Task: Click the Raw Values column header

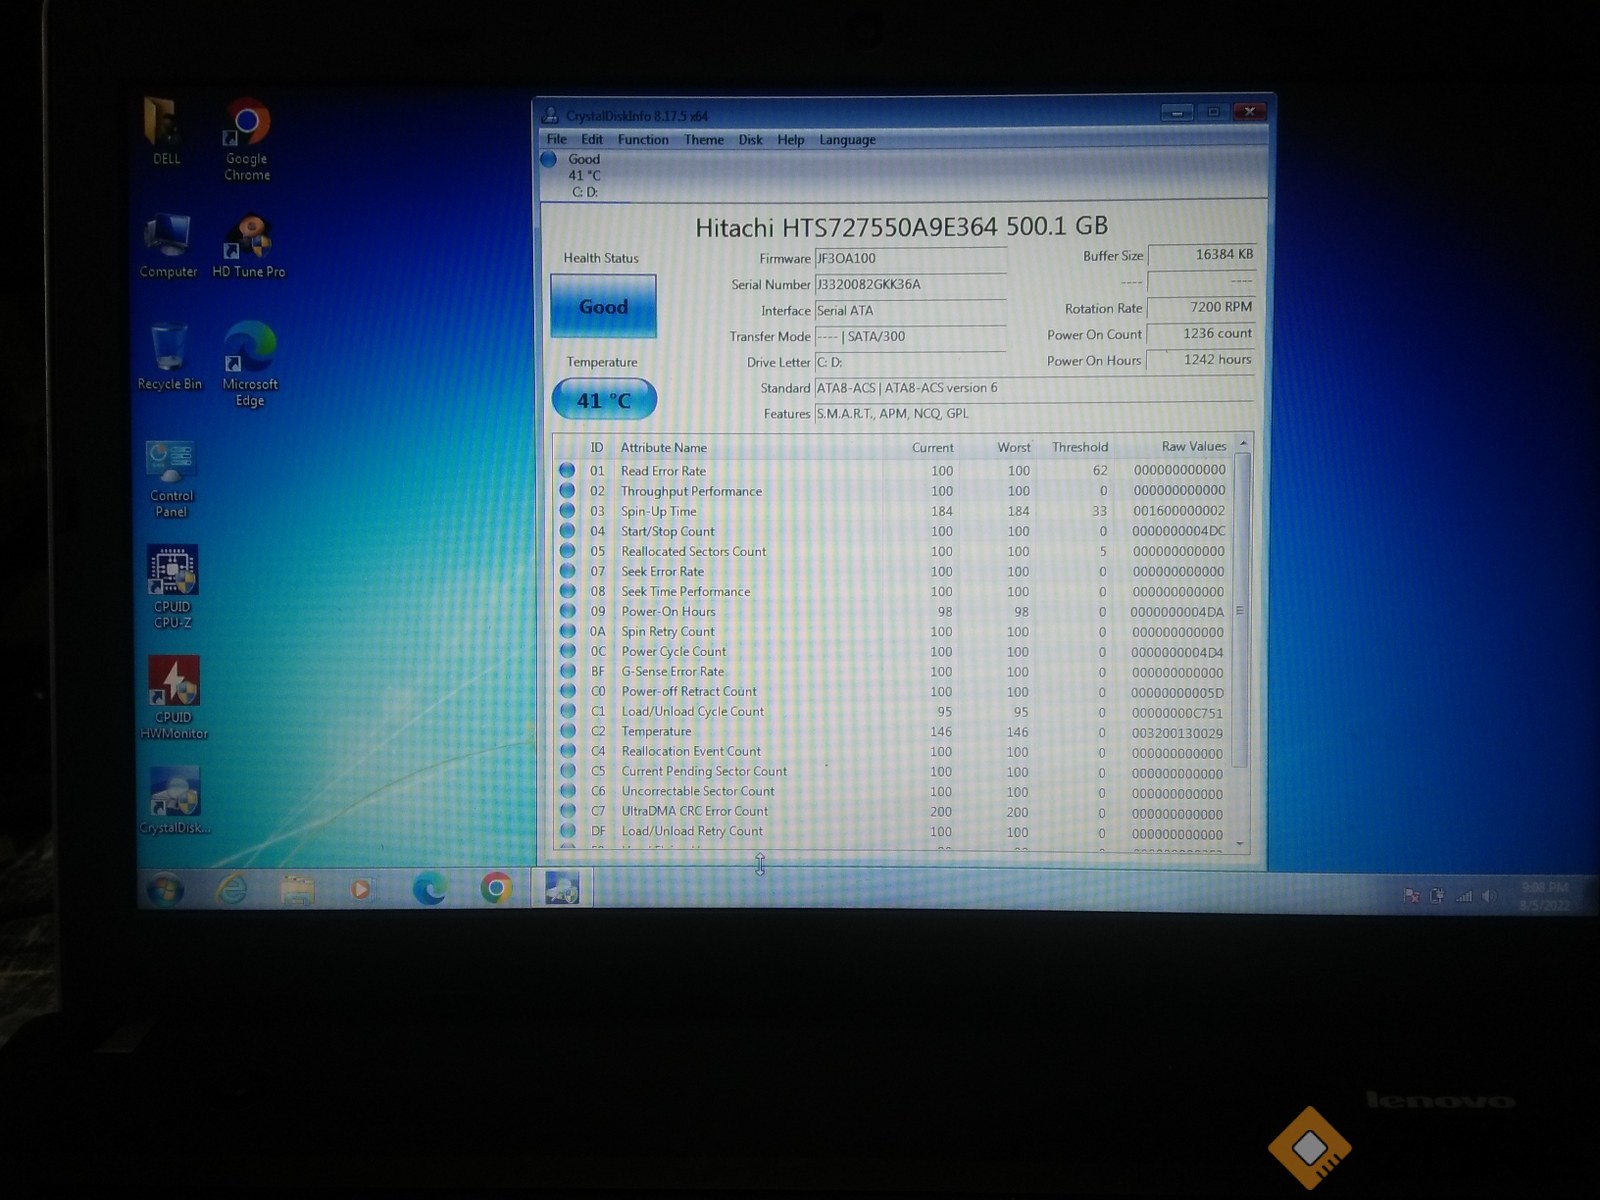Action: click(1194, 447)
